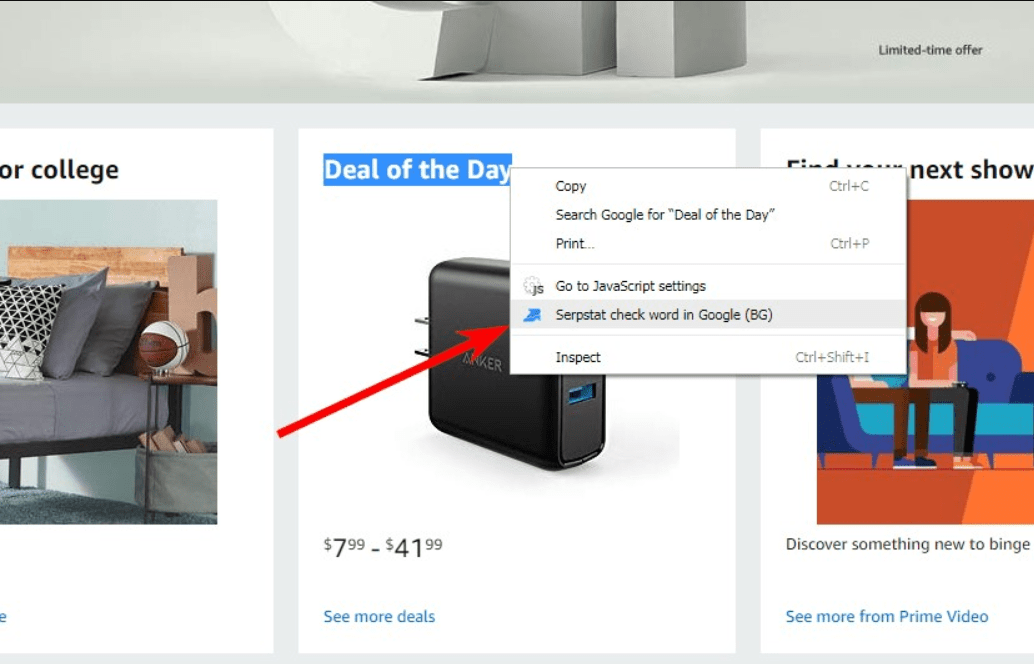Click the JavaScript settings gear icon
The image size is (1034, 664).
(x=533, y=286)
